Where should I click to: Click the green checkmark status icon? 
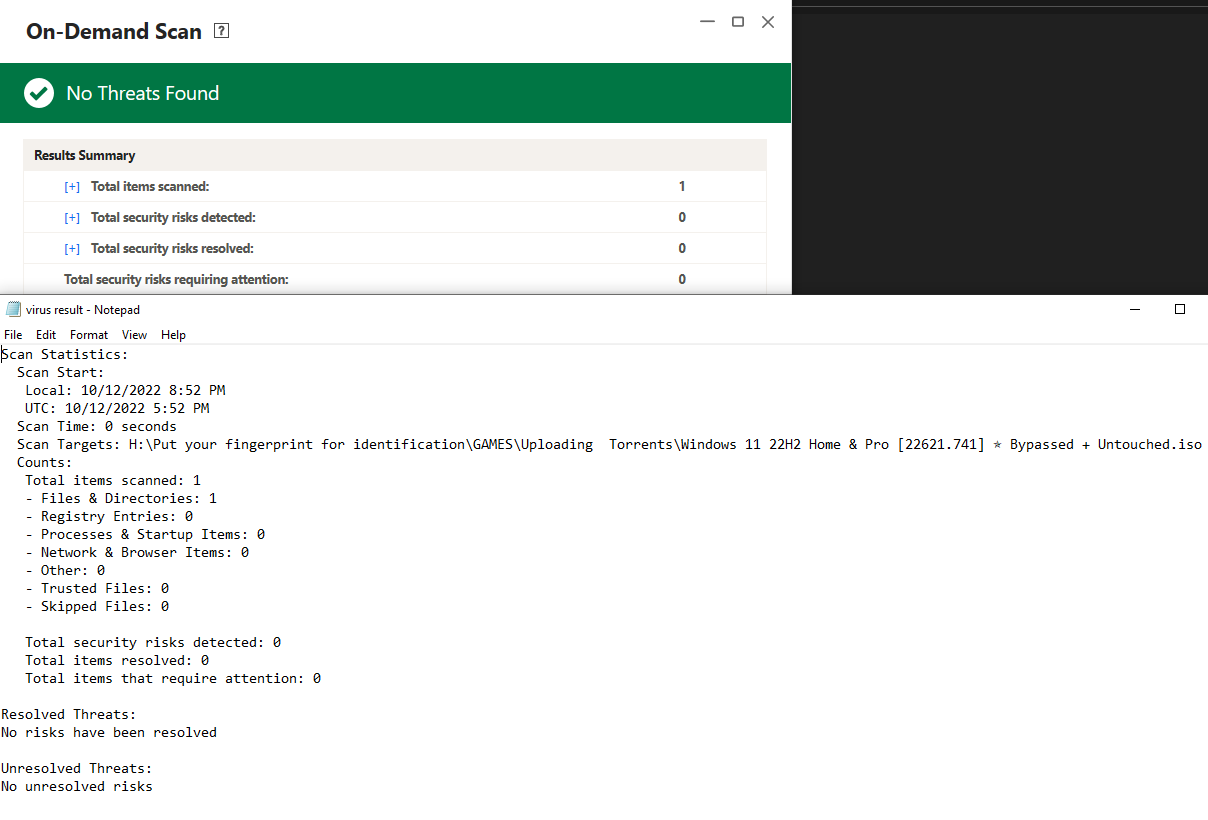39,93
